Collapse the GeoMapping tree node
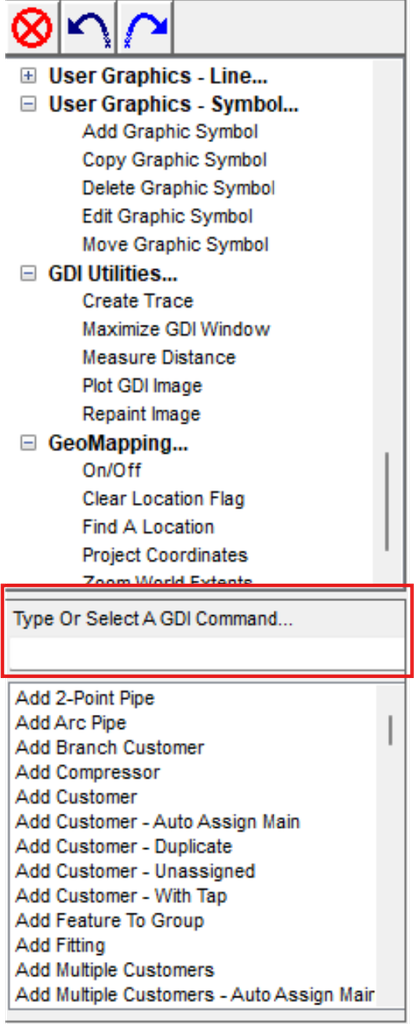This screenshot has height=1024, width=414. click(x=28, y=443)
